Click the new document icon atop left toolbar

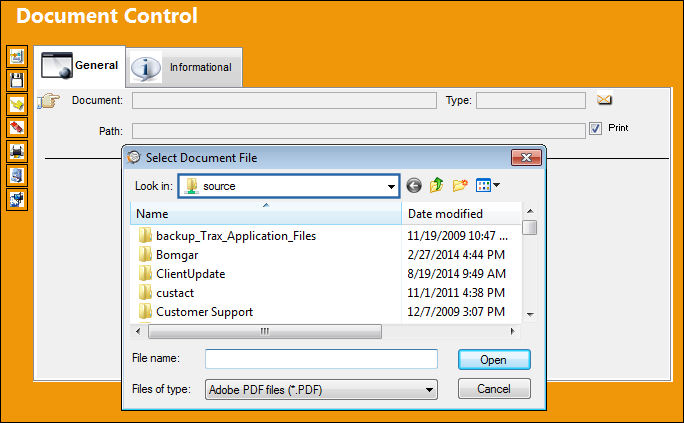pyautogui.click(x=17, y=56)
